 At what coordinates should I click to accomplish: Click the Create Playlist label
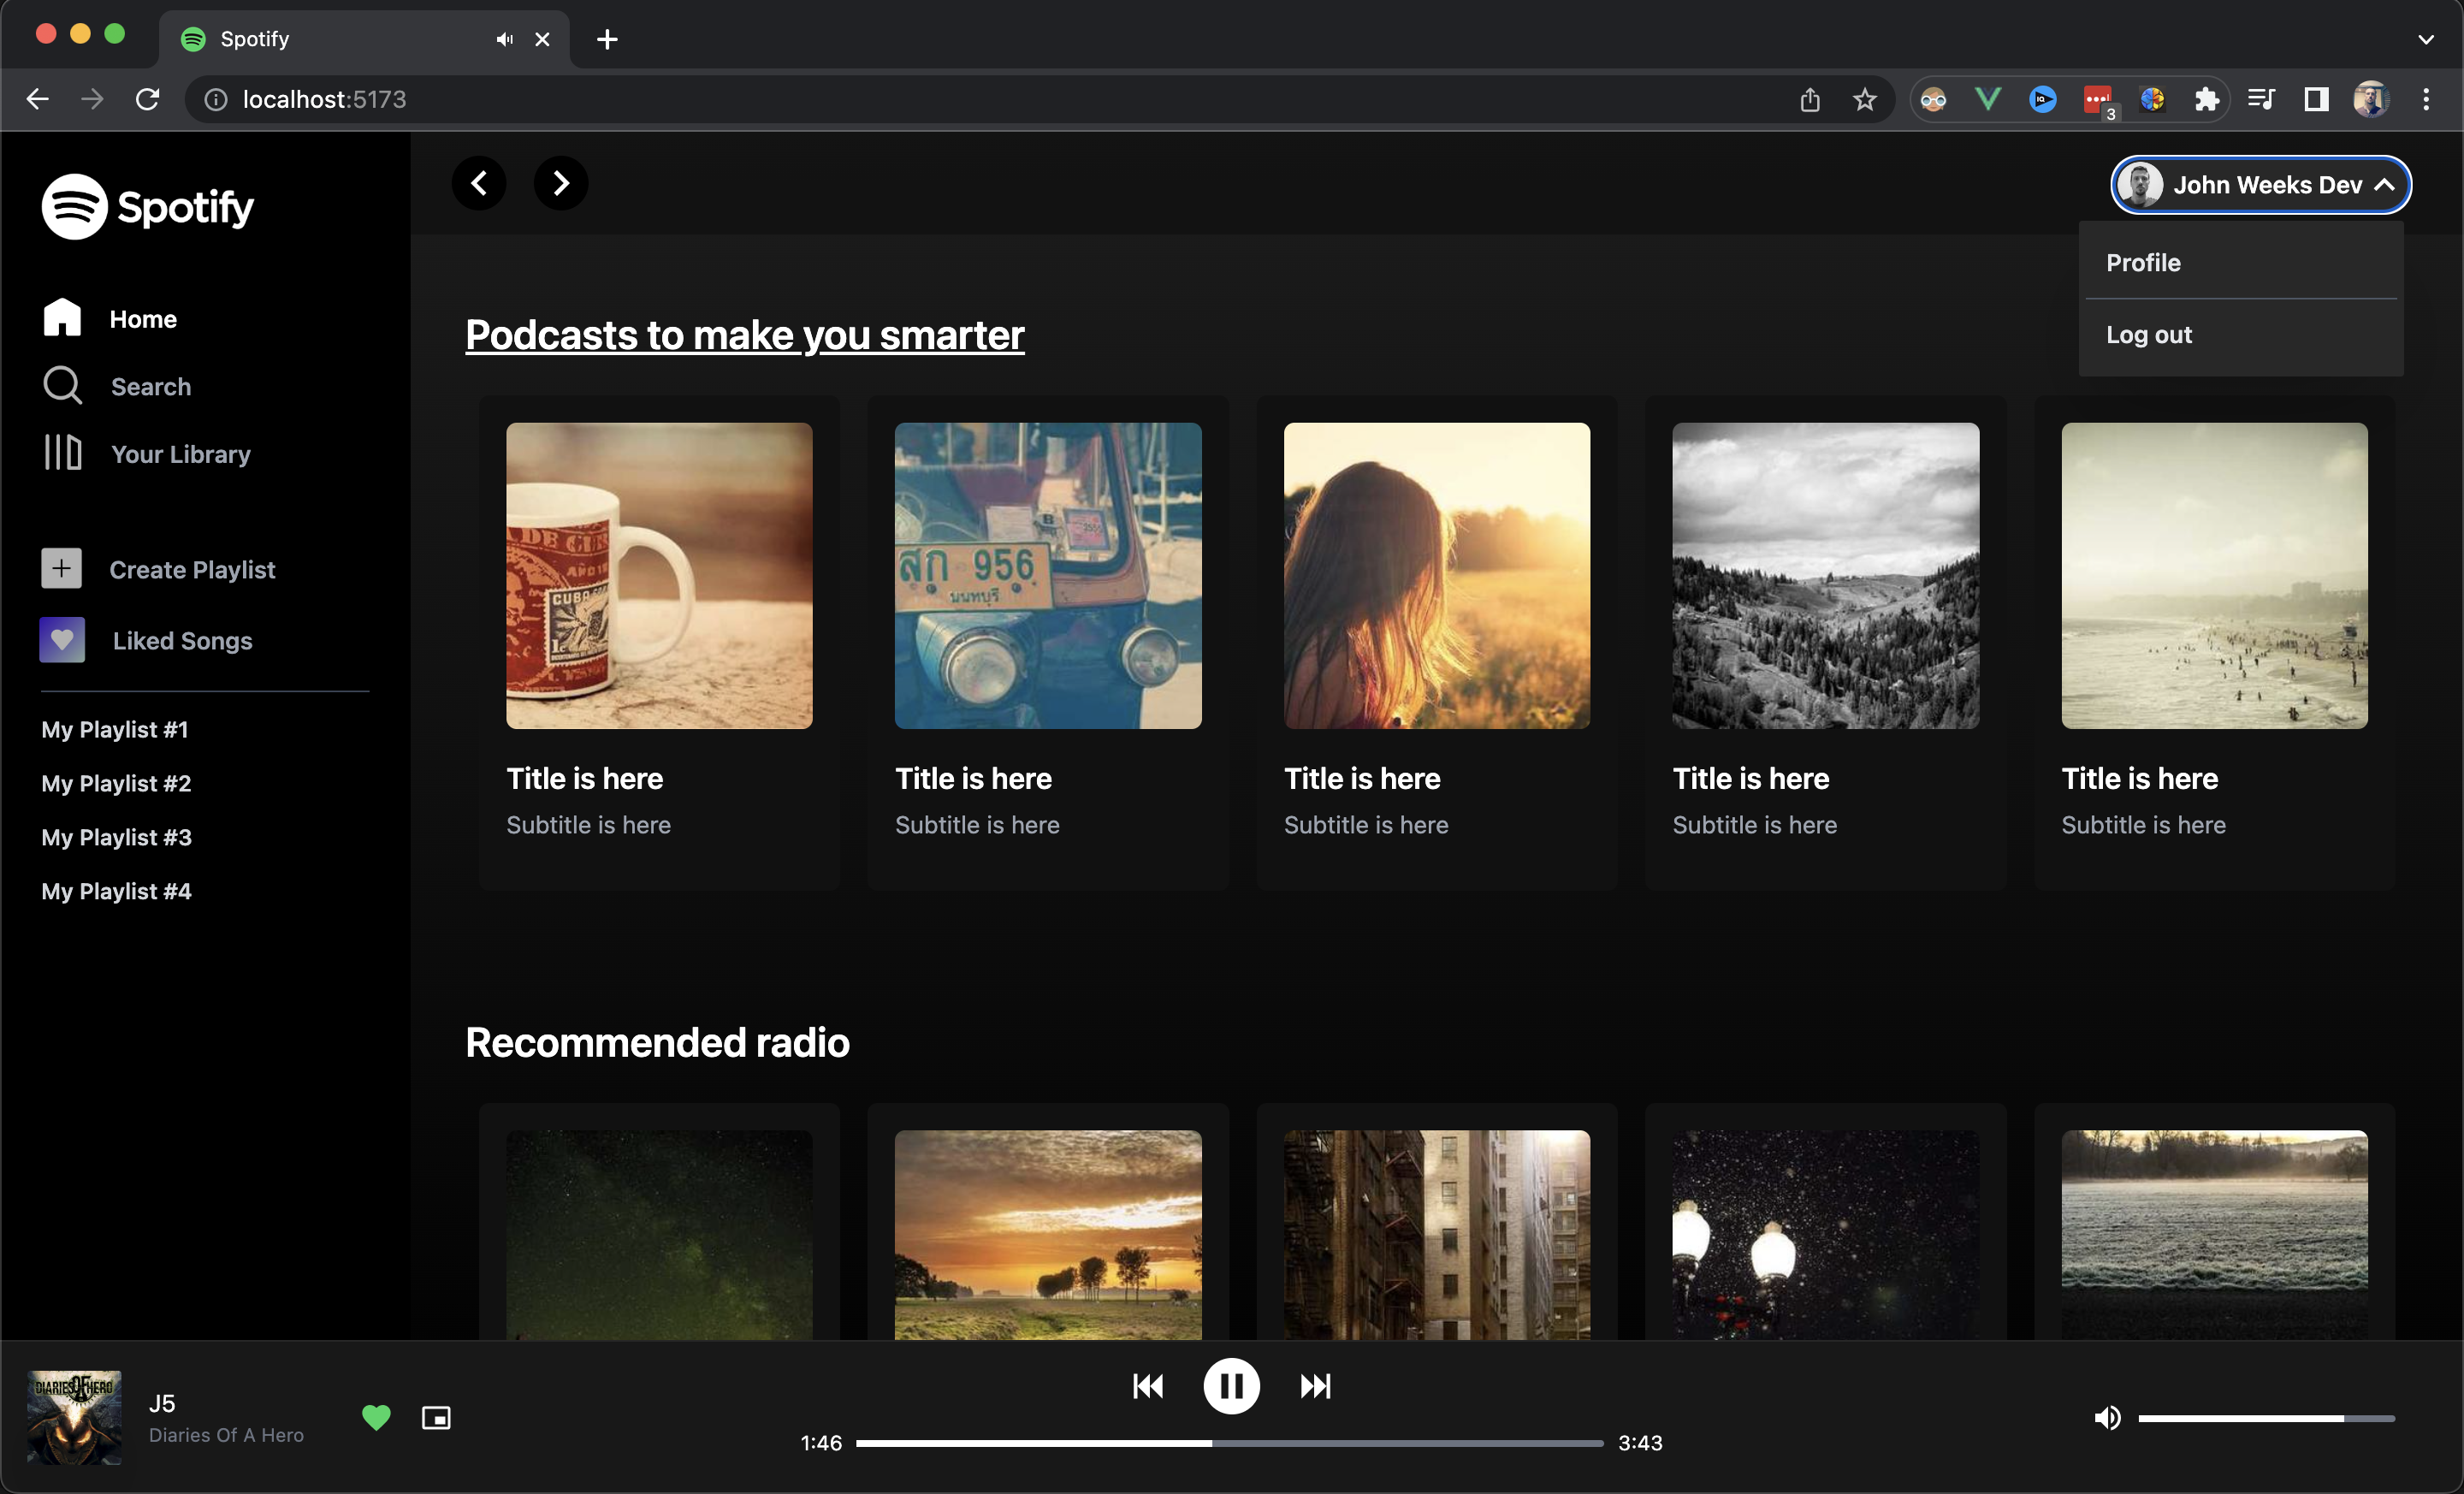[192, 570]
